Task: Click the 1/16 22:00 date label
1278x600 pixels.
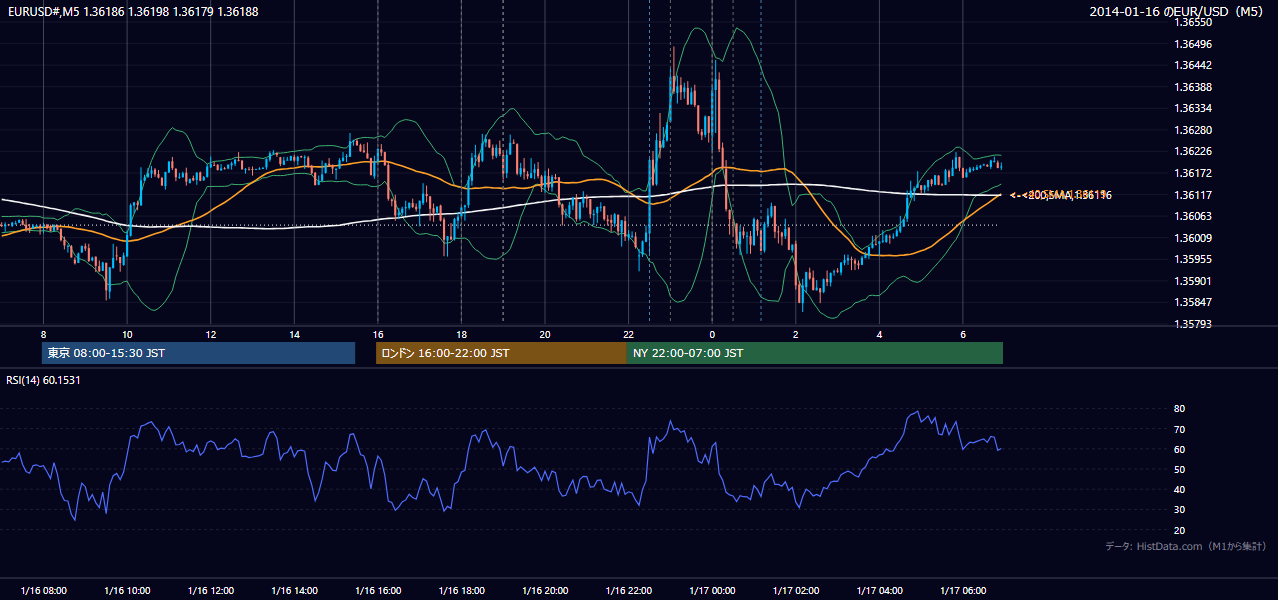Action: (628, 591)
